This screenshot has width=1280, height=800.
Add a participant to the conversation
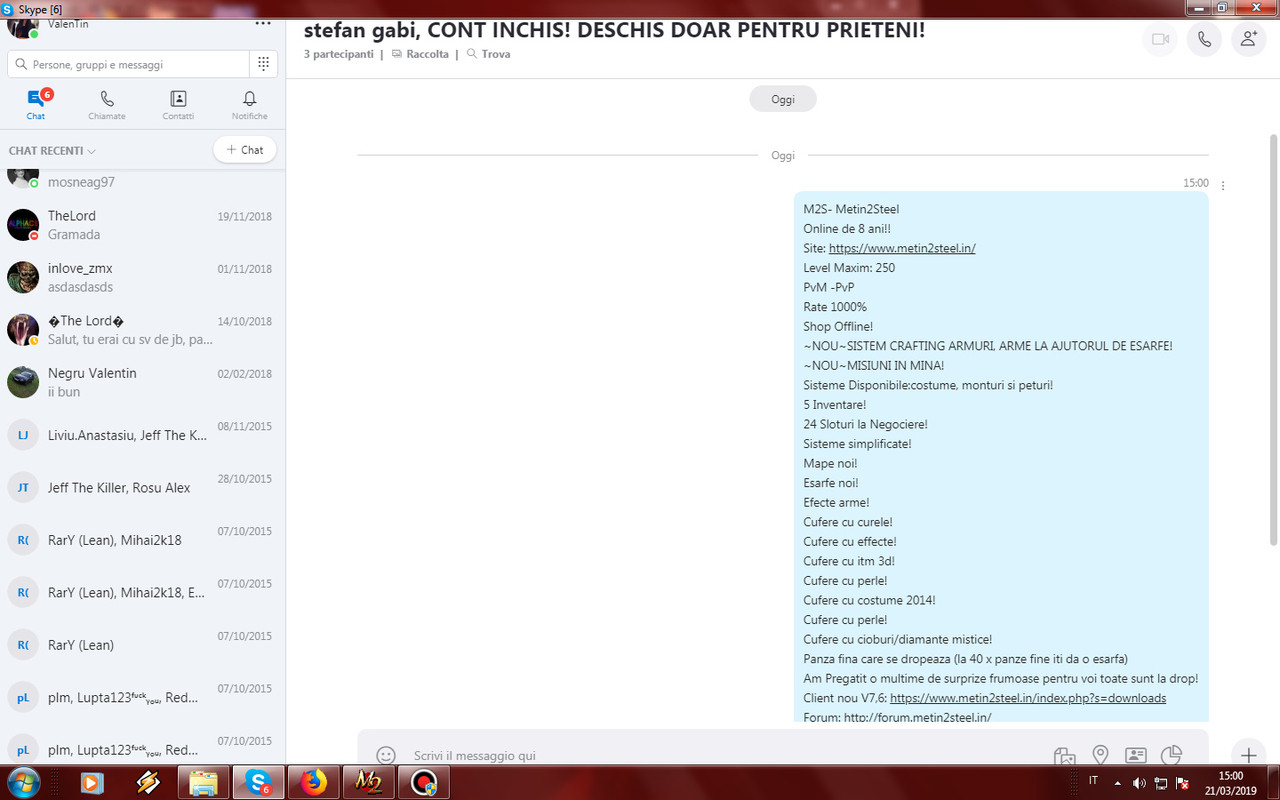point(1248,40)
